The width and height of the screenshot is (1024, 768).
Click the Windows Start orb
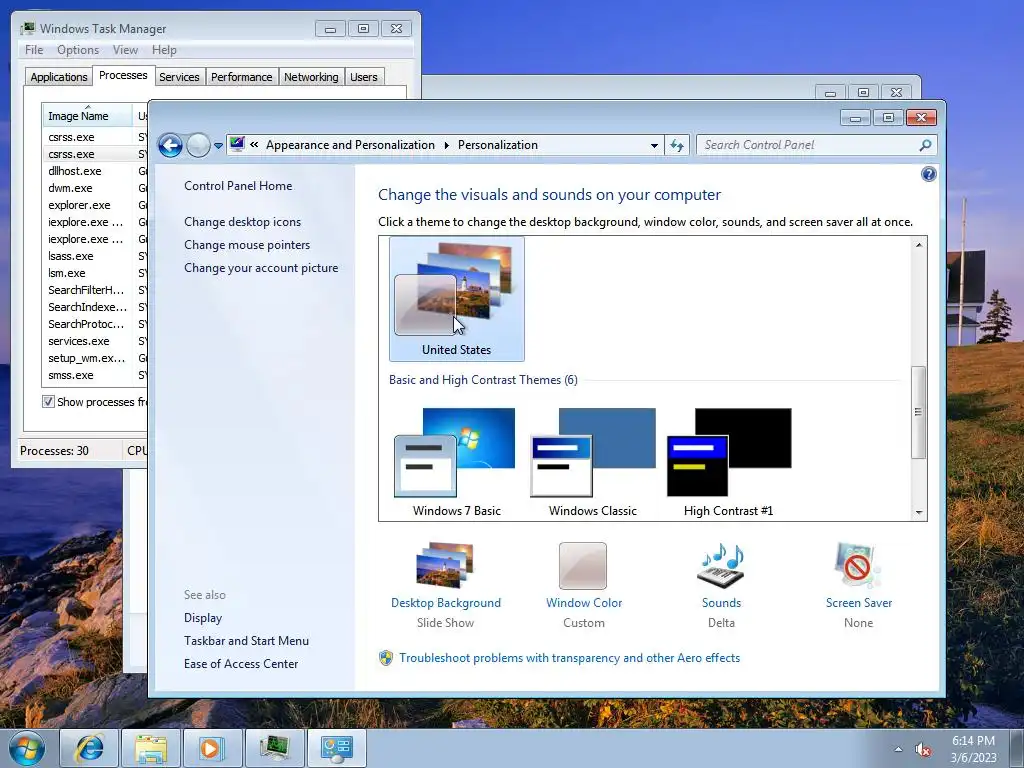click(27, 748)
